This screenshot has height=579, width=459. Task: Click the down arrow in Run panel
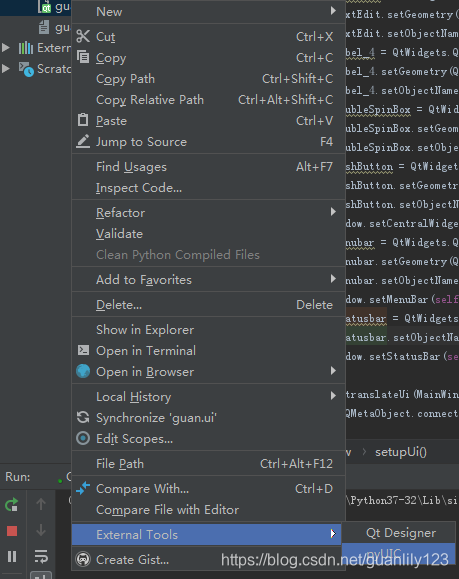click(41, 530)
